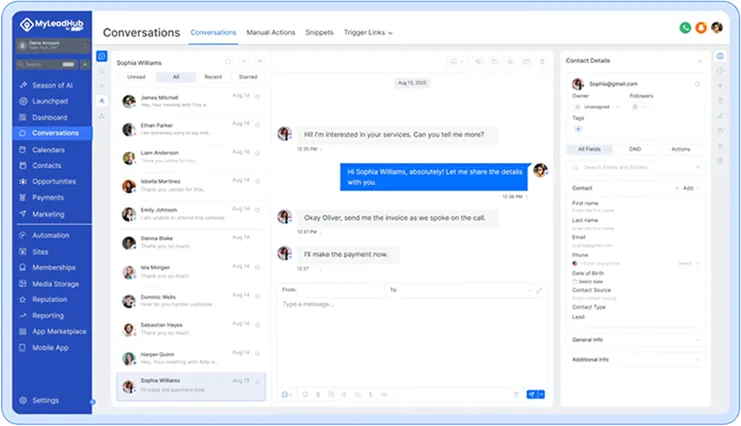The height and width of the screenshot is (426, 741).
Task: Switch to contact Actions tab
Action: (681, 149)
